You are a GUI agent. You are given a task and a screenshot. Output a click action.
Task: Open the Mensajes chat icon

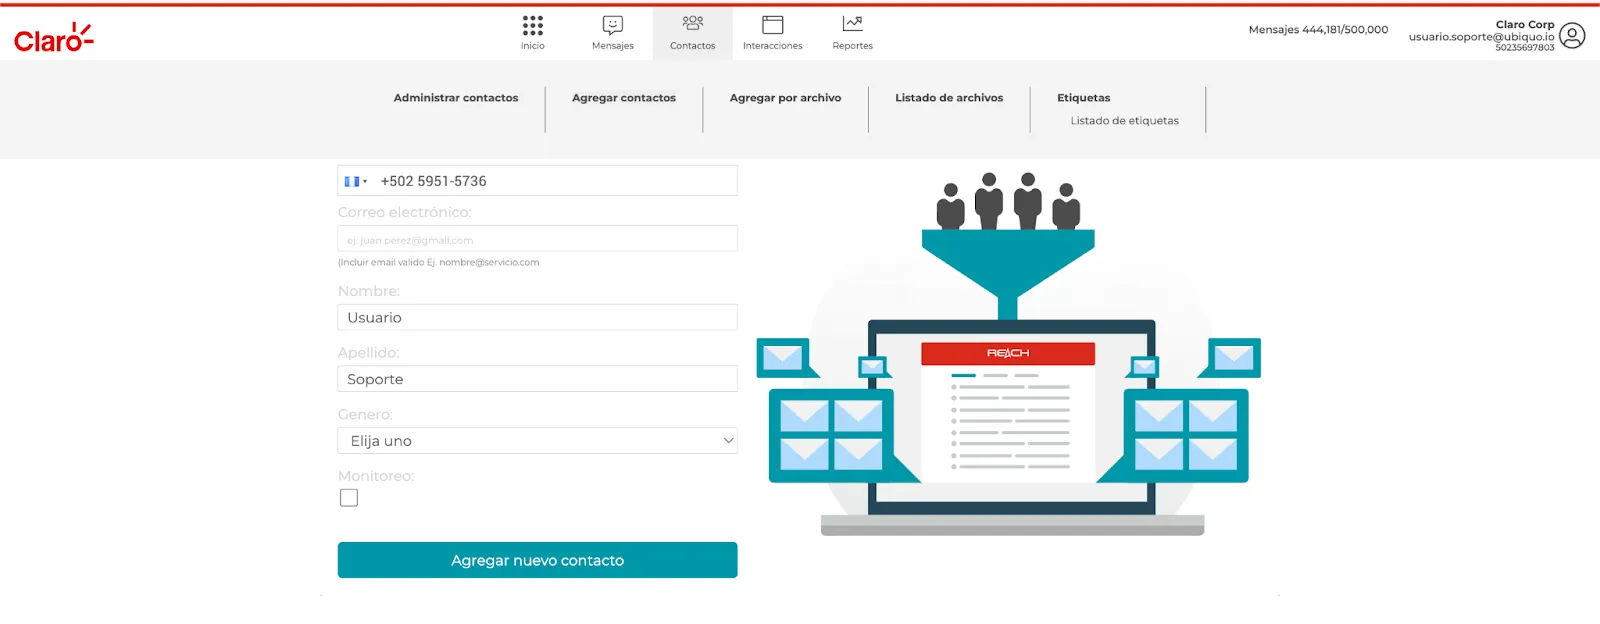pyautogui.click(x=613, y=25)
